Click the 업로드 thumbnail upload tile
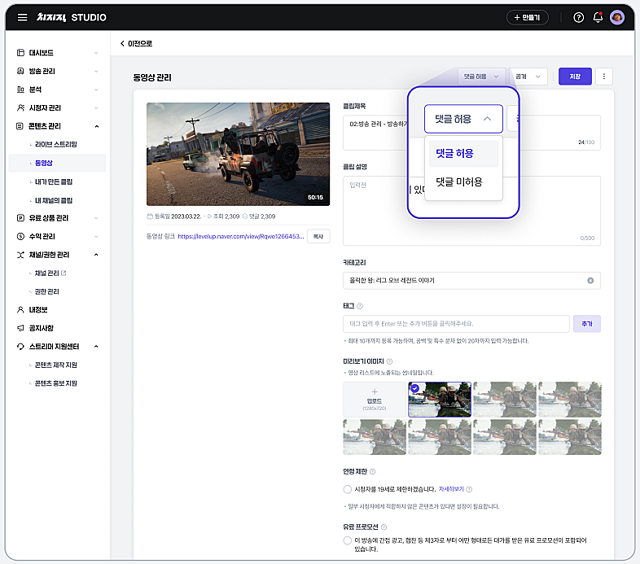Image resolution: width=640 pixels, height=564 pixels. click(x=373, y=399)
